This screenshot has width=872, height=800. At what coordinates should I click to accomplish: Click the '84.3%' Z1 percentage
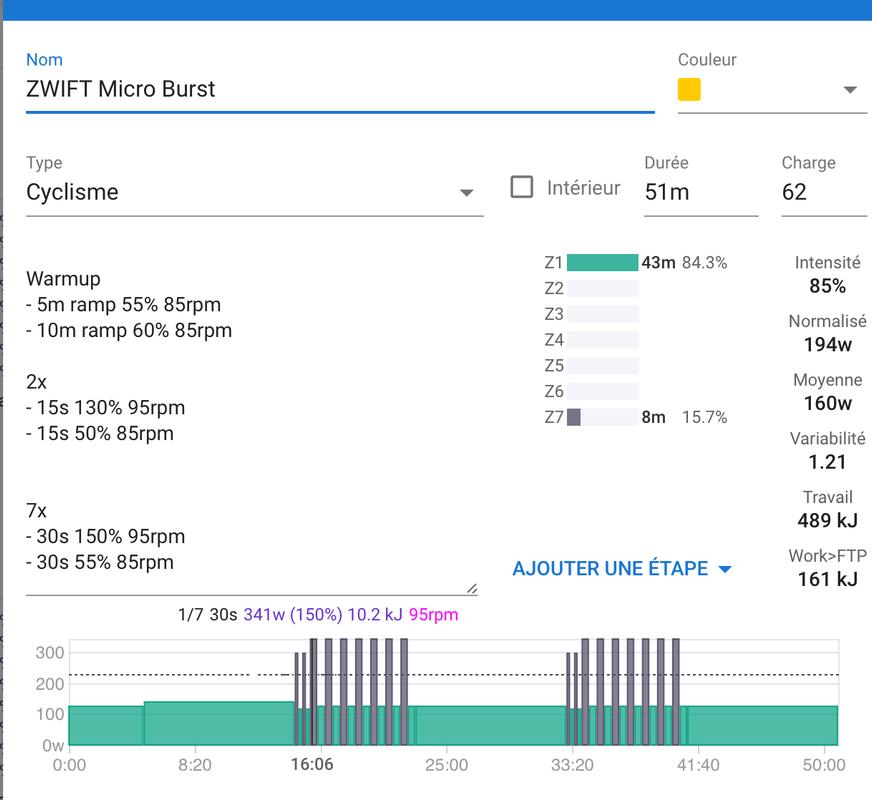click(x=705, y=262)
